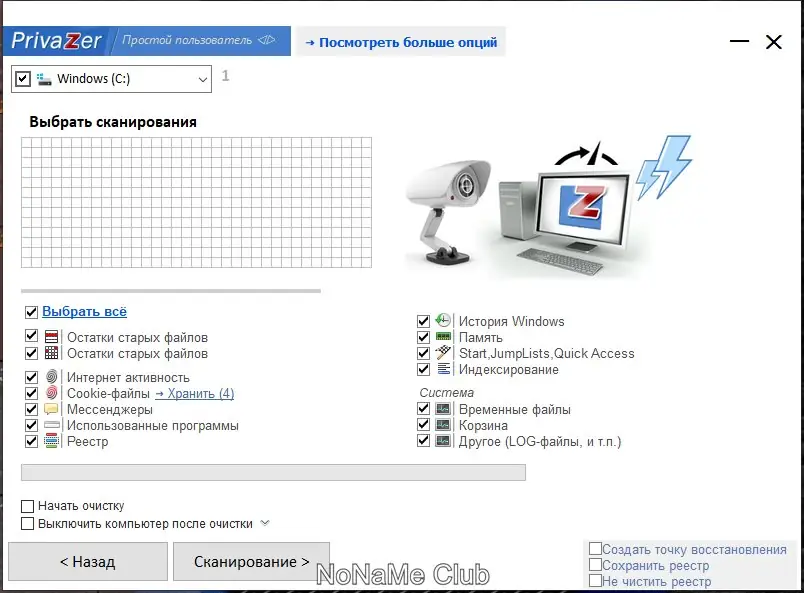Viewport: 804px width, 593px height.
Task: Uncheck the Memory checkbox
Action: [x=423, y=337]
